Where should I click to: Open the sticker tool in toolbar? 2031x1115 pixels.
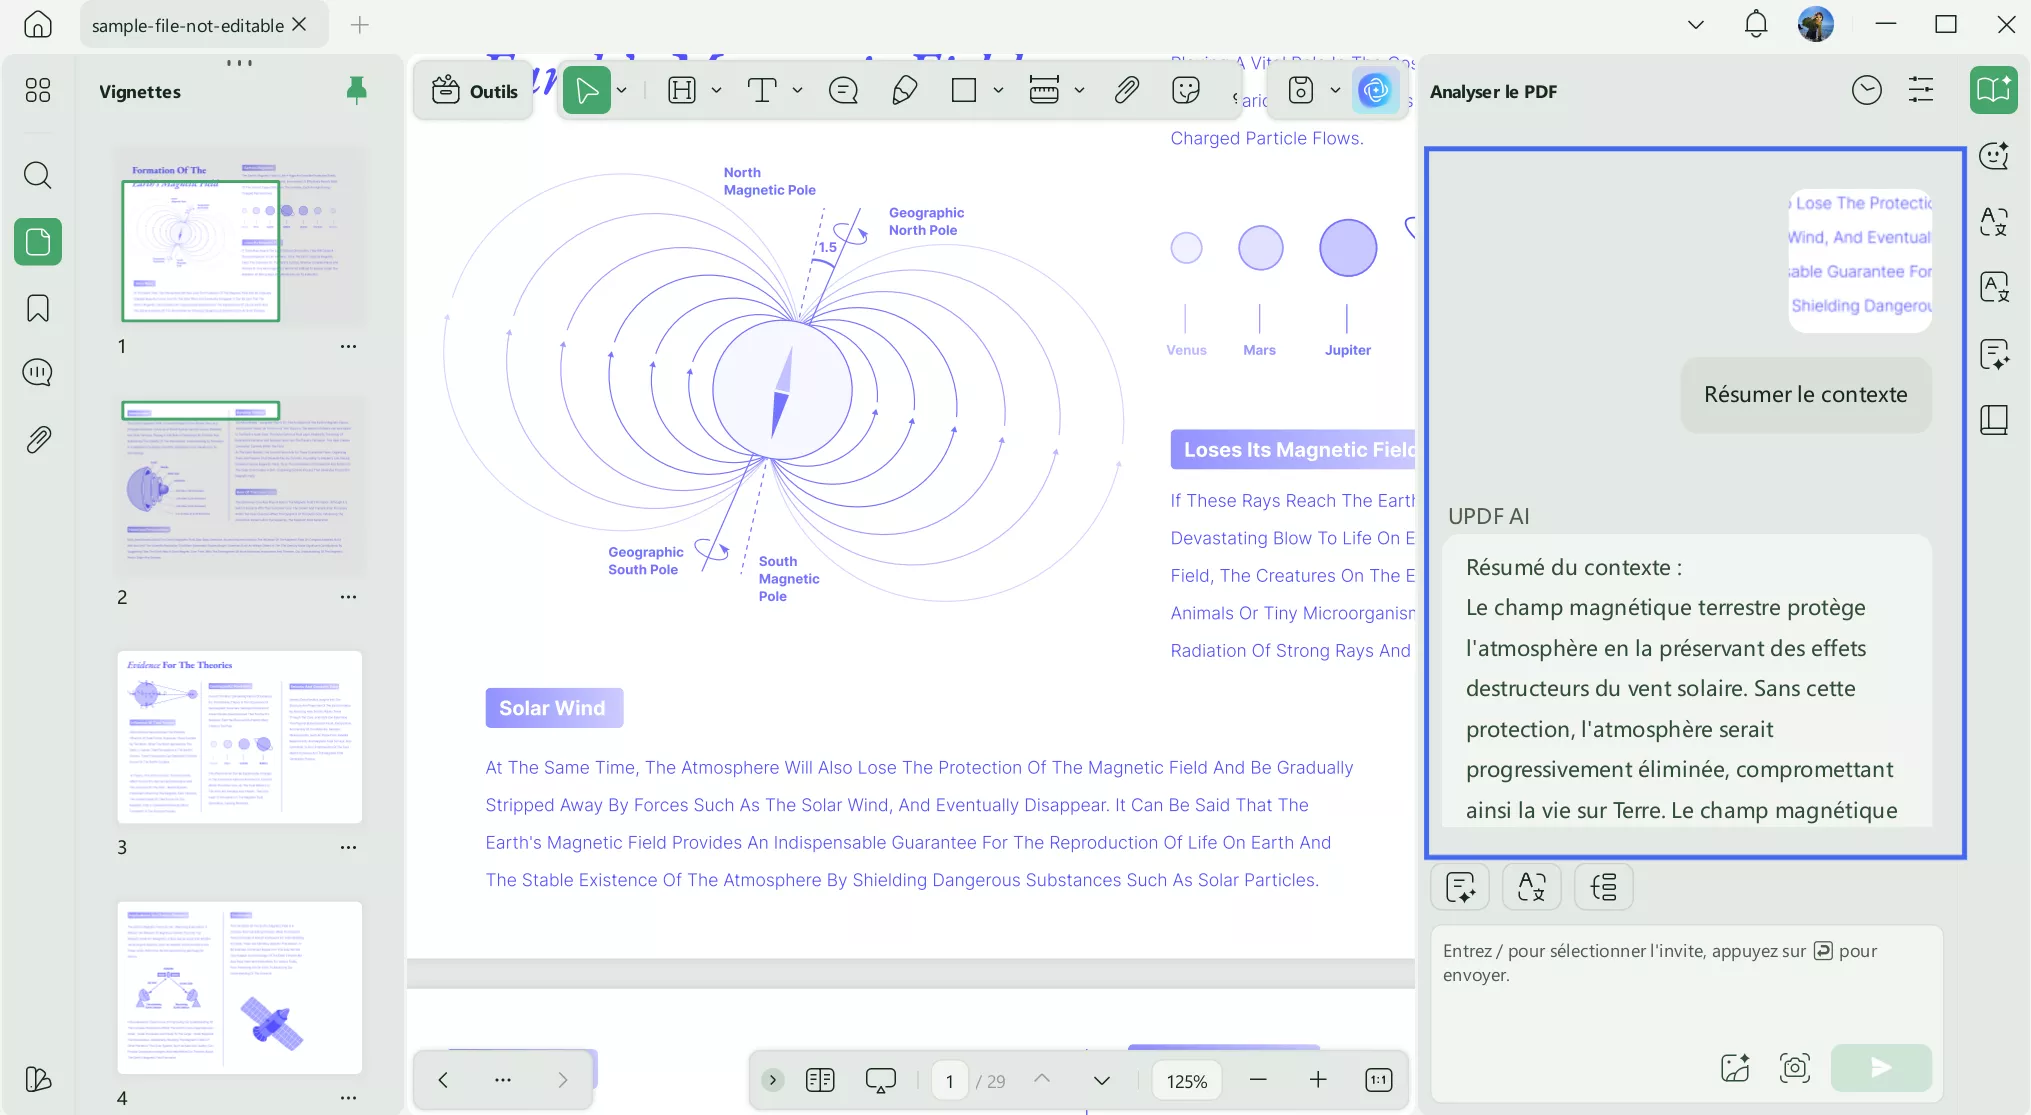coord(1185,91)
